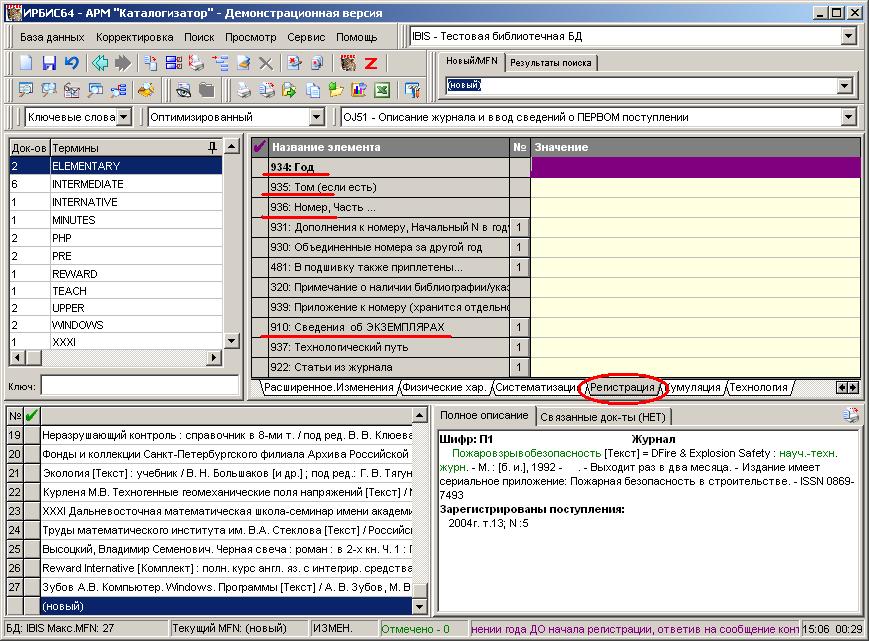Select the 937: Технологический путь row
The width and height of the screenshot is (869, 641).
pyautogui.click(x=381, y=347)
